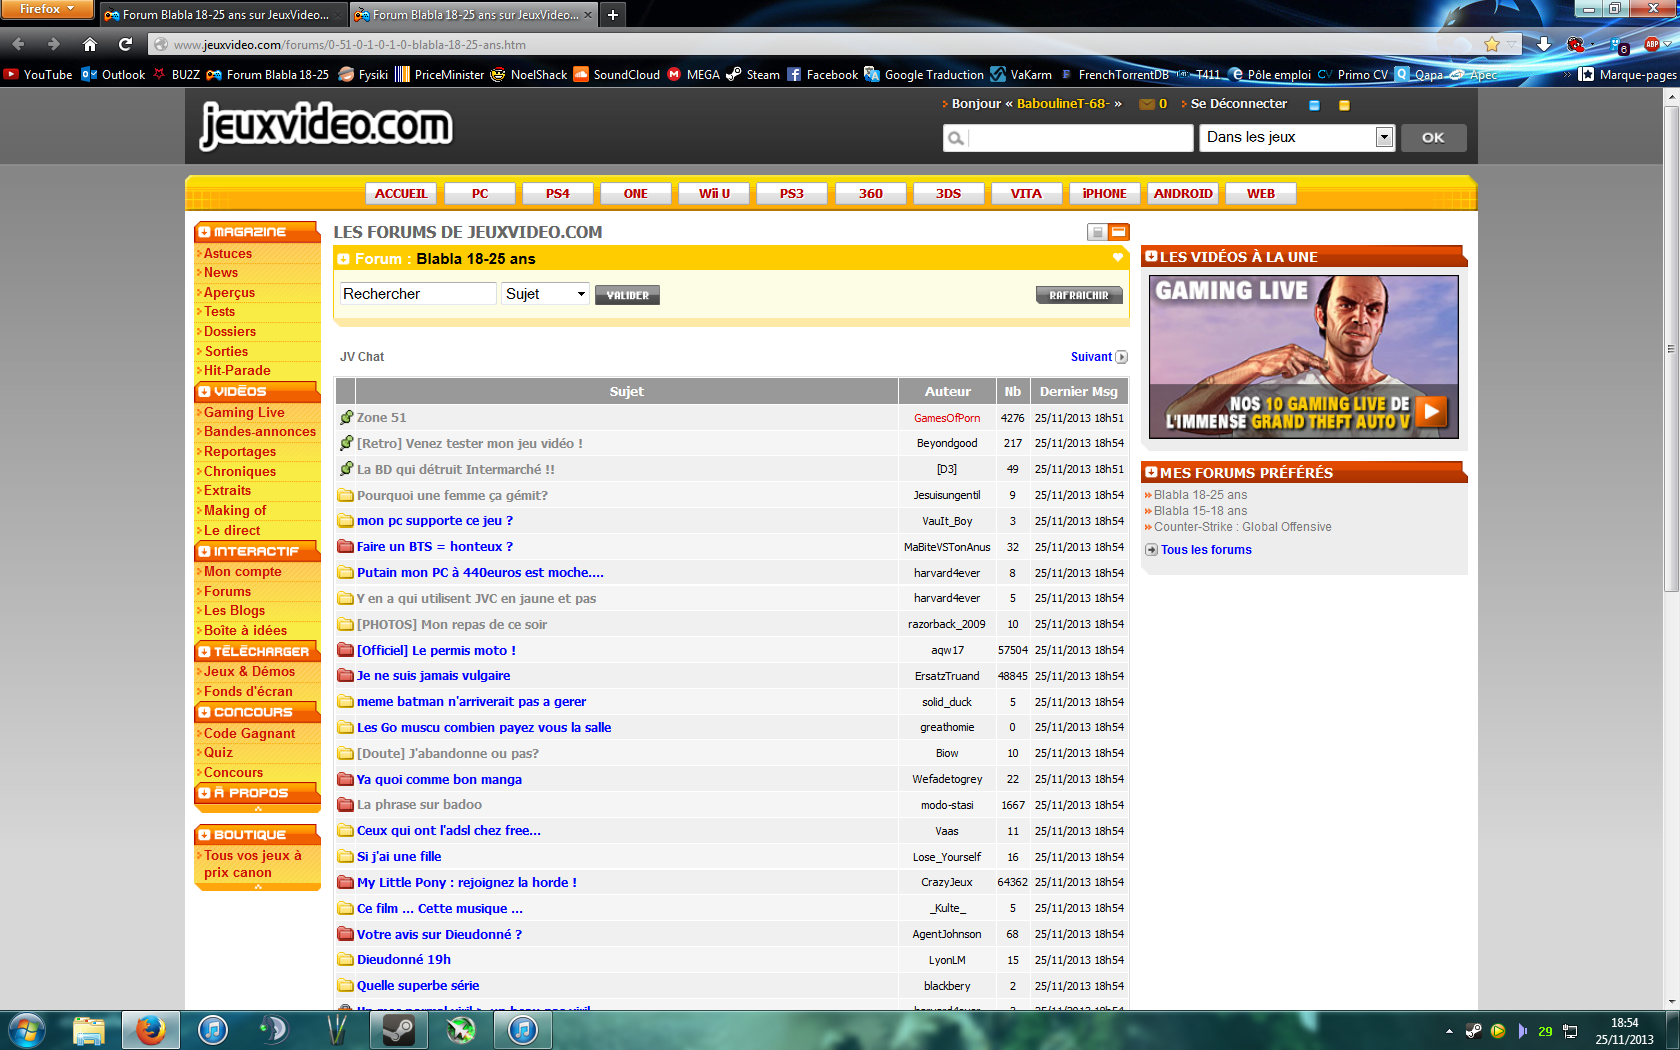Collapse the Les vidéos à la une panel

(x=1151, y=257)
